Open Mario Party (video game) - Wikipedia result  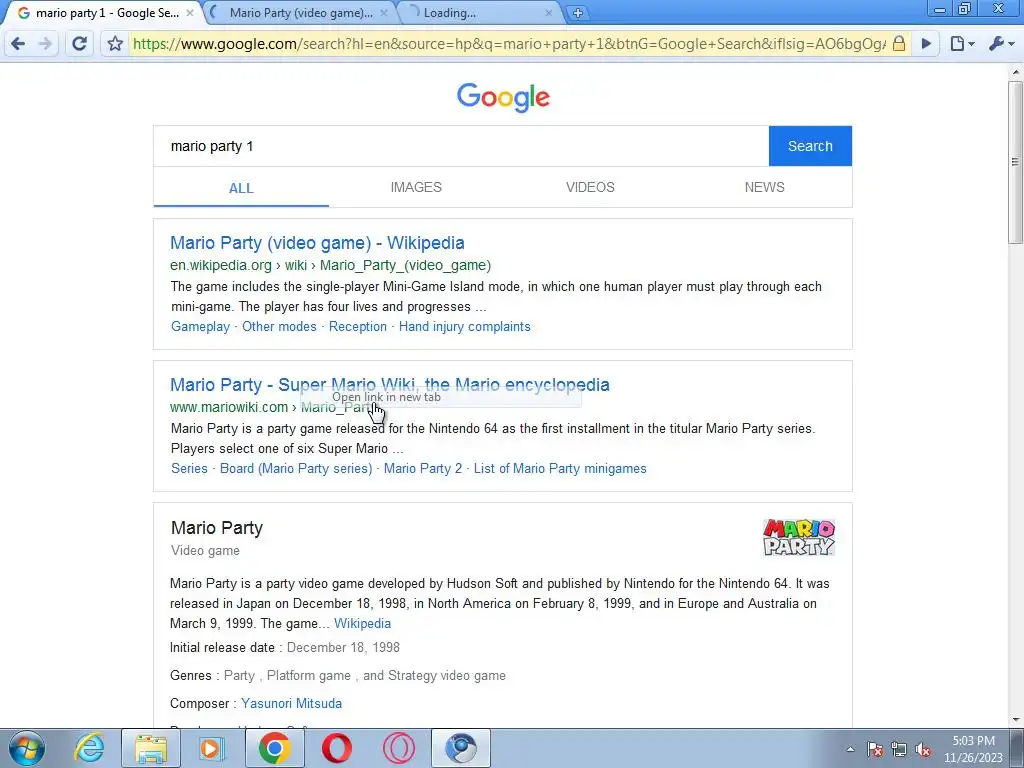click(x=317, y=243)
